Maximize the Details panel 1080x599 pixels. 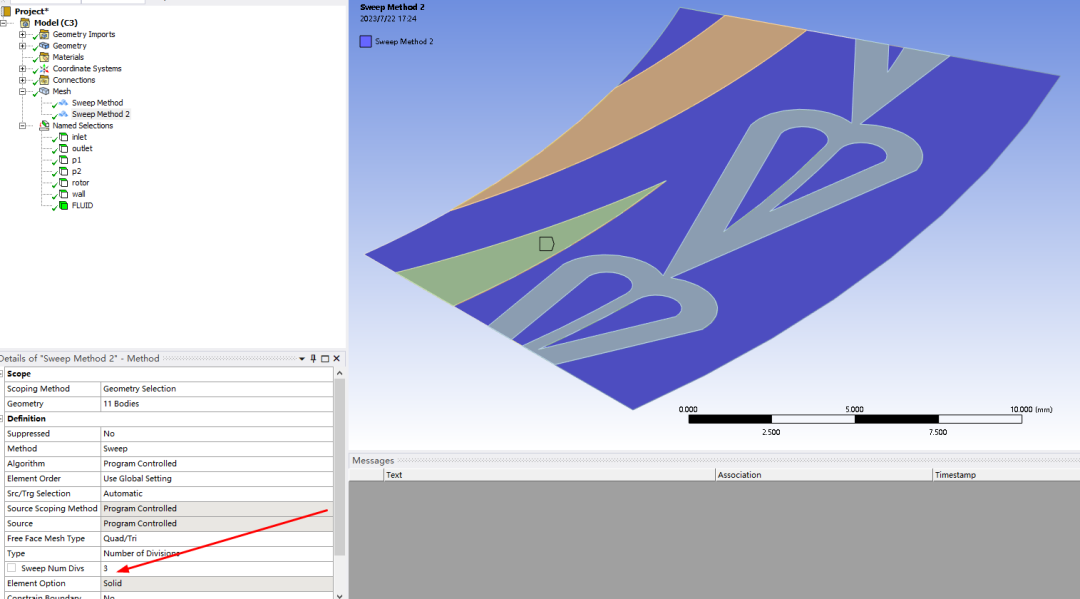325,359
